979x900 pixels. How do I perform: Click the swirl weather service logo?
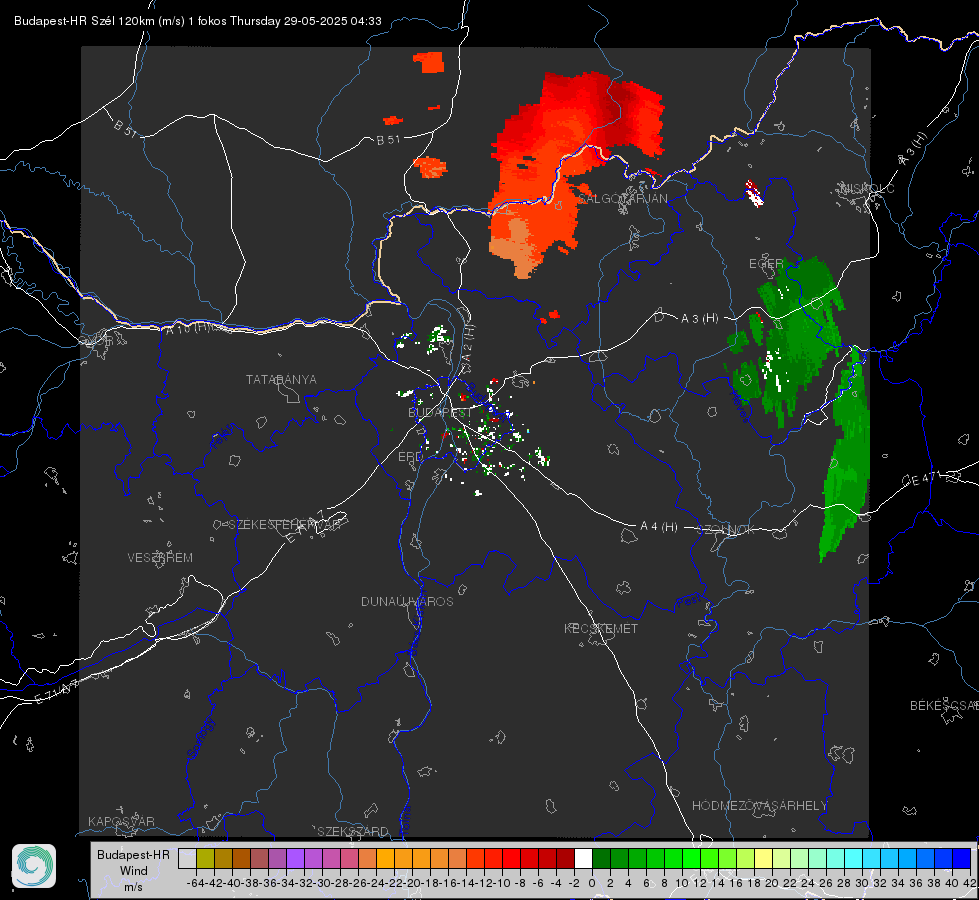(x=34, y=866)
